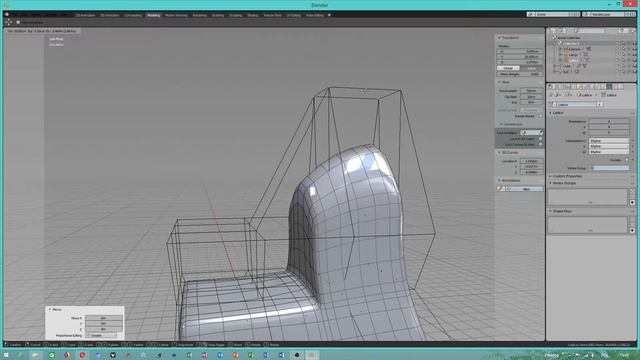
Task: Click the 3D Cursor Location X field
Action: pyautogui.click(x=532, y=161)
